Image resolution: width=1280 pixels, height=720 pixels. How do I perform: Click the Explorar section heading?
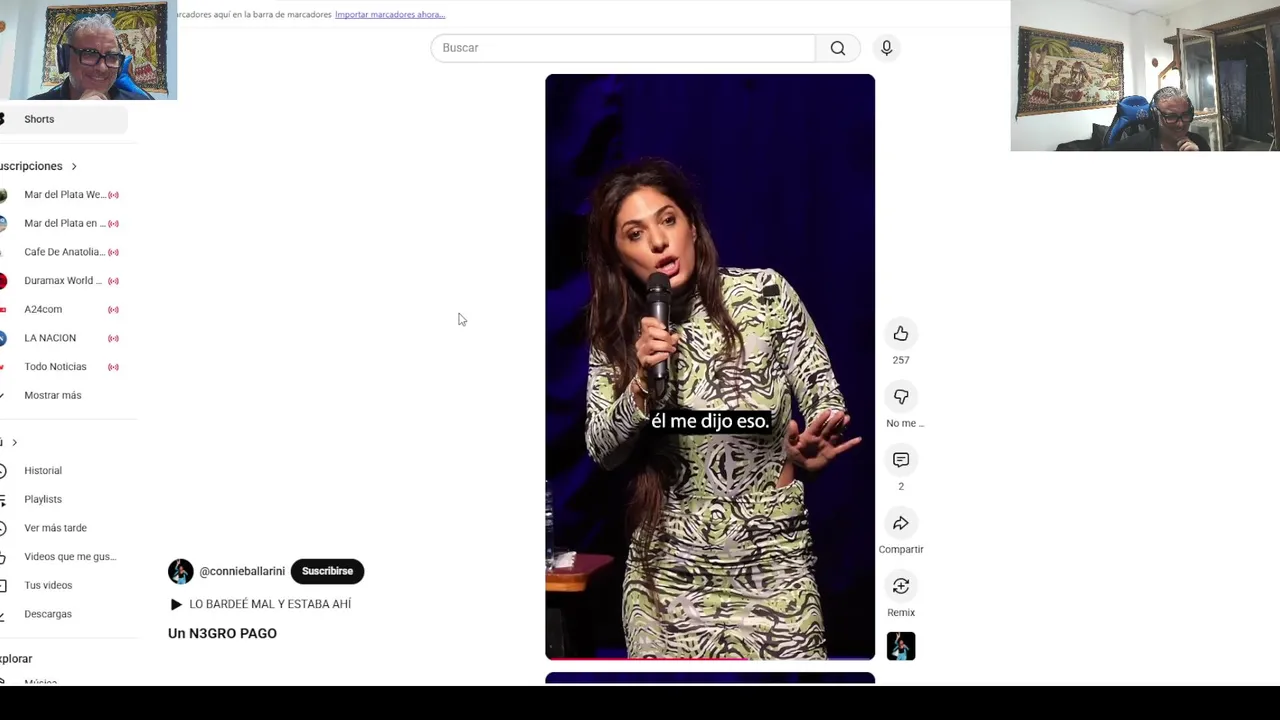coord(16,659)
